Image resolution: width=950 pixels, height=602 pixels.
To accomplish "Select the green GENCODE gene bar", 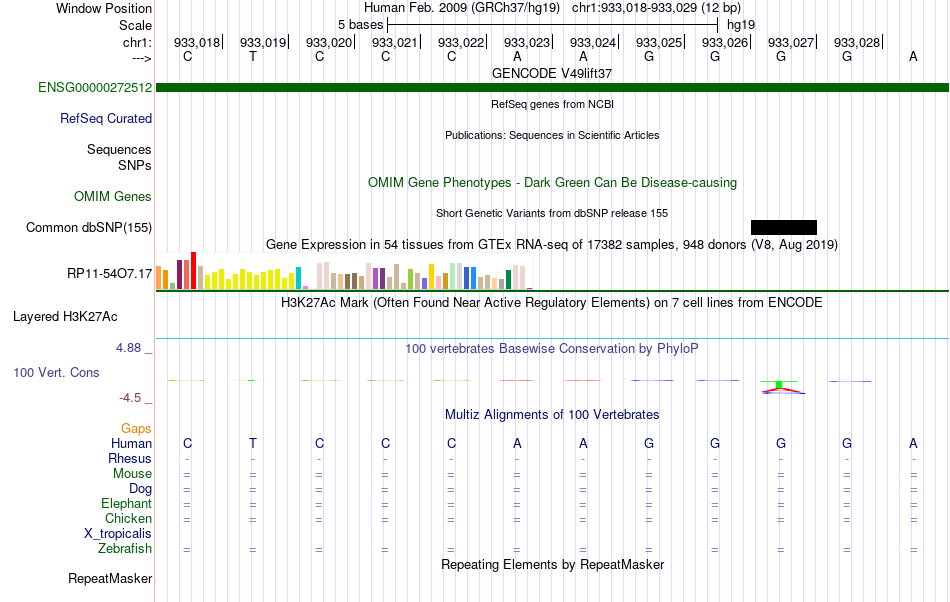I will point(553,88).
